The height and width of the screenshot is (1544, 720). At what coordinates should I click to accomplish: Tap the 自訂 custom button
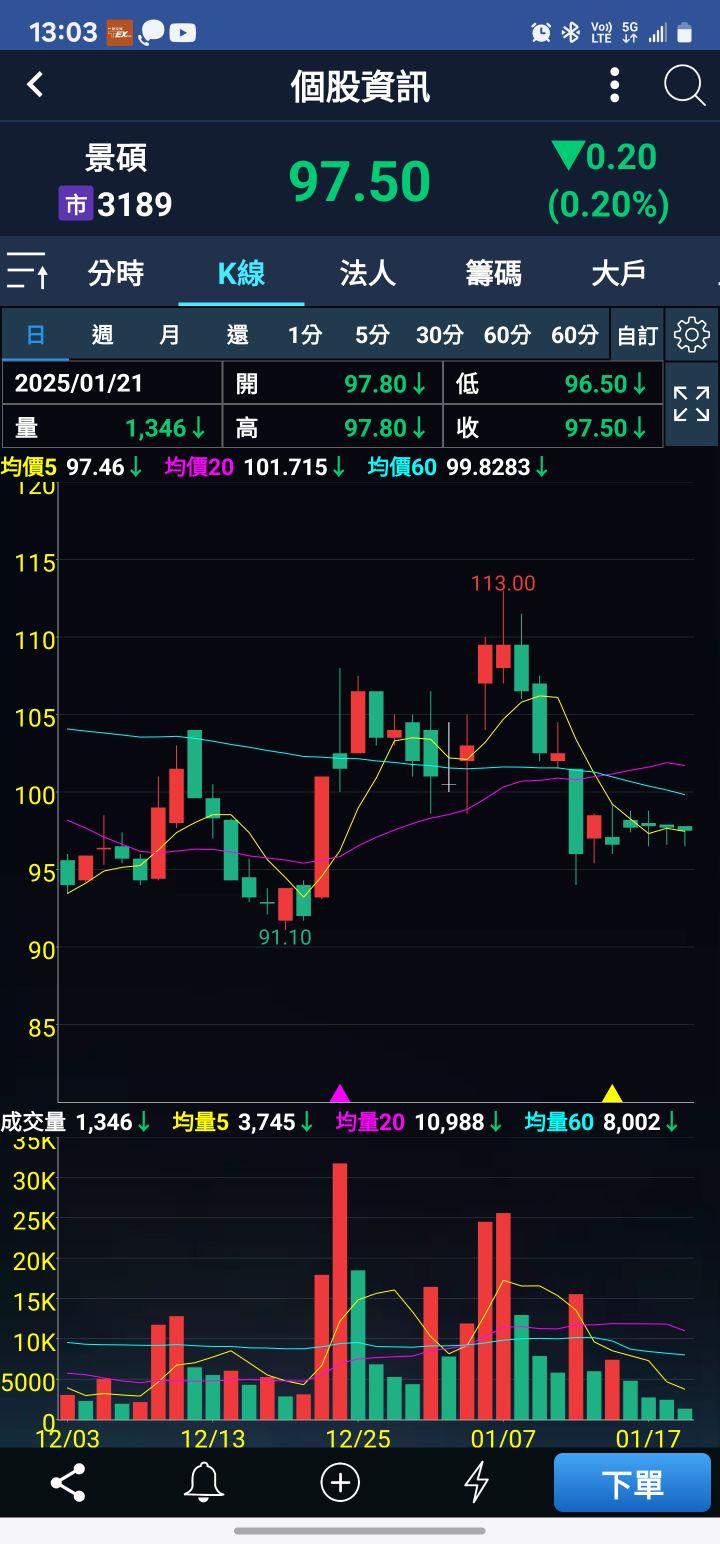pyautogui.click(x=637, y=335)
